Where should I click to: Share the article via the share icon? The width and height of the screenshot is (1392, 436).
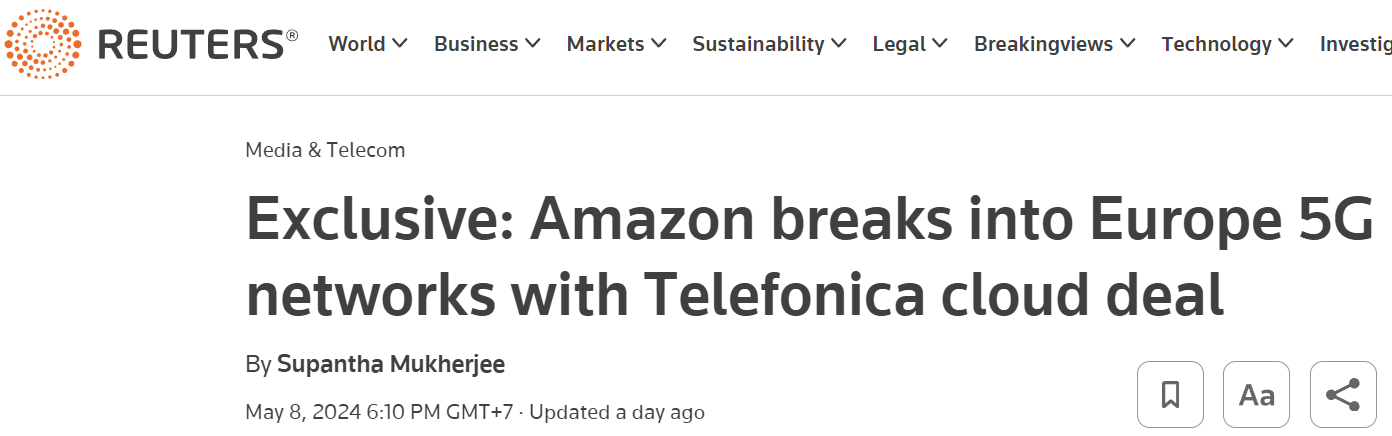(1342, 395)
